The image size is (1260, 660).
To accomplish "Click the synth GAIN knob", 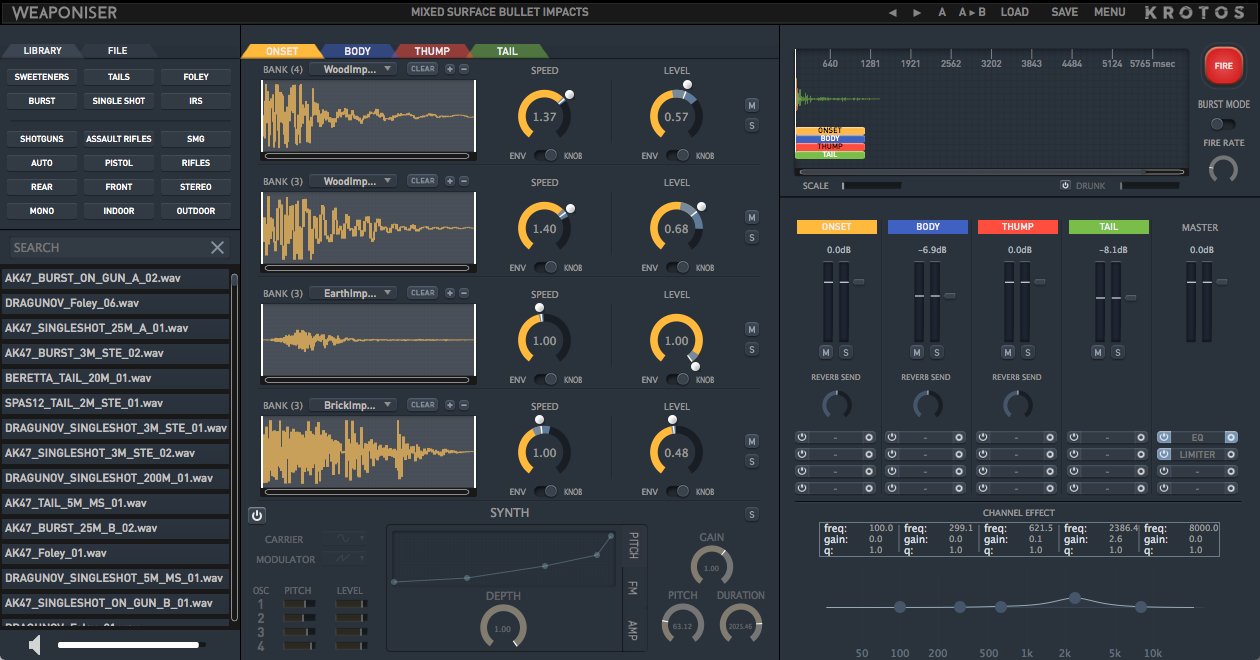I will [712, 567].
